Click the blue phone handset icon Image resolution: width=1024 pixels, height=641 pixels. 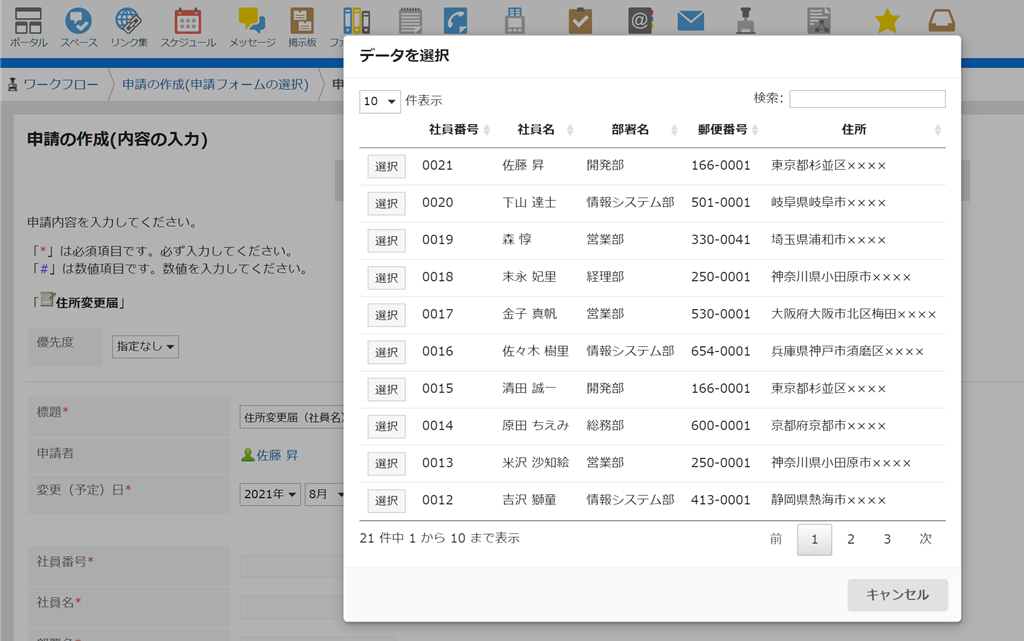tap(455, 22)
